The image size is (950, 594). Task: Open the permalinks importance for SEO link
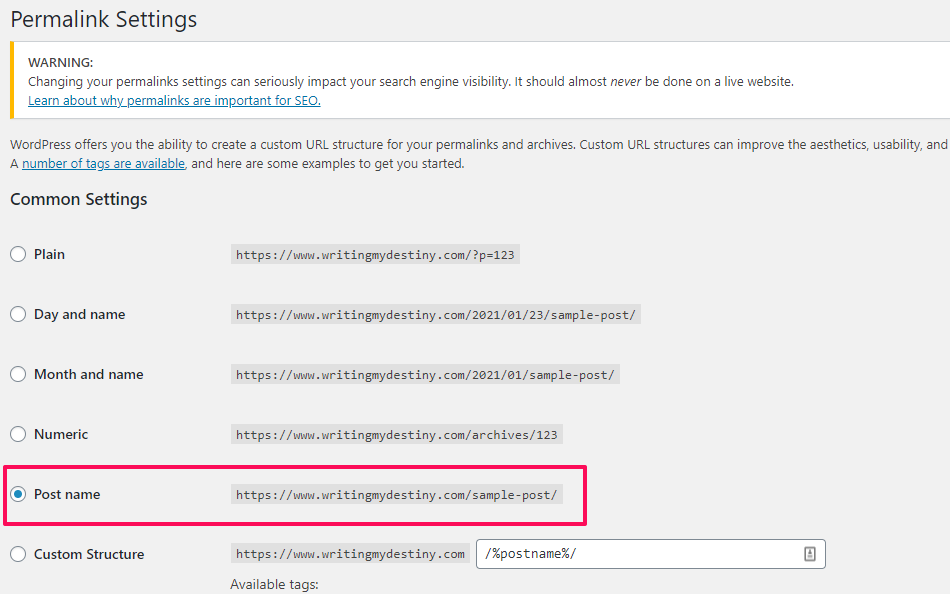point(174,101)
